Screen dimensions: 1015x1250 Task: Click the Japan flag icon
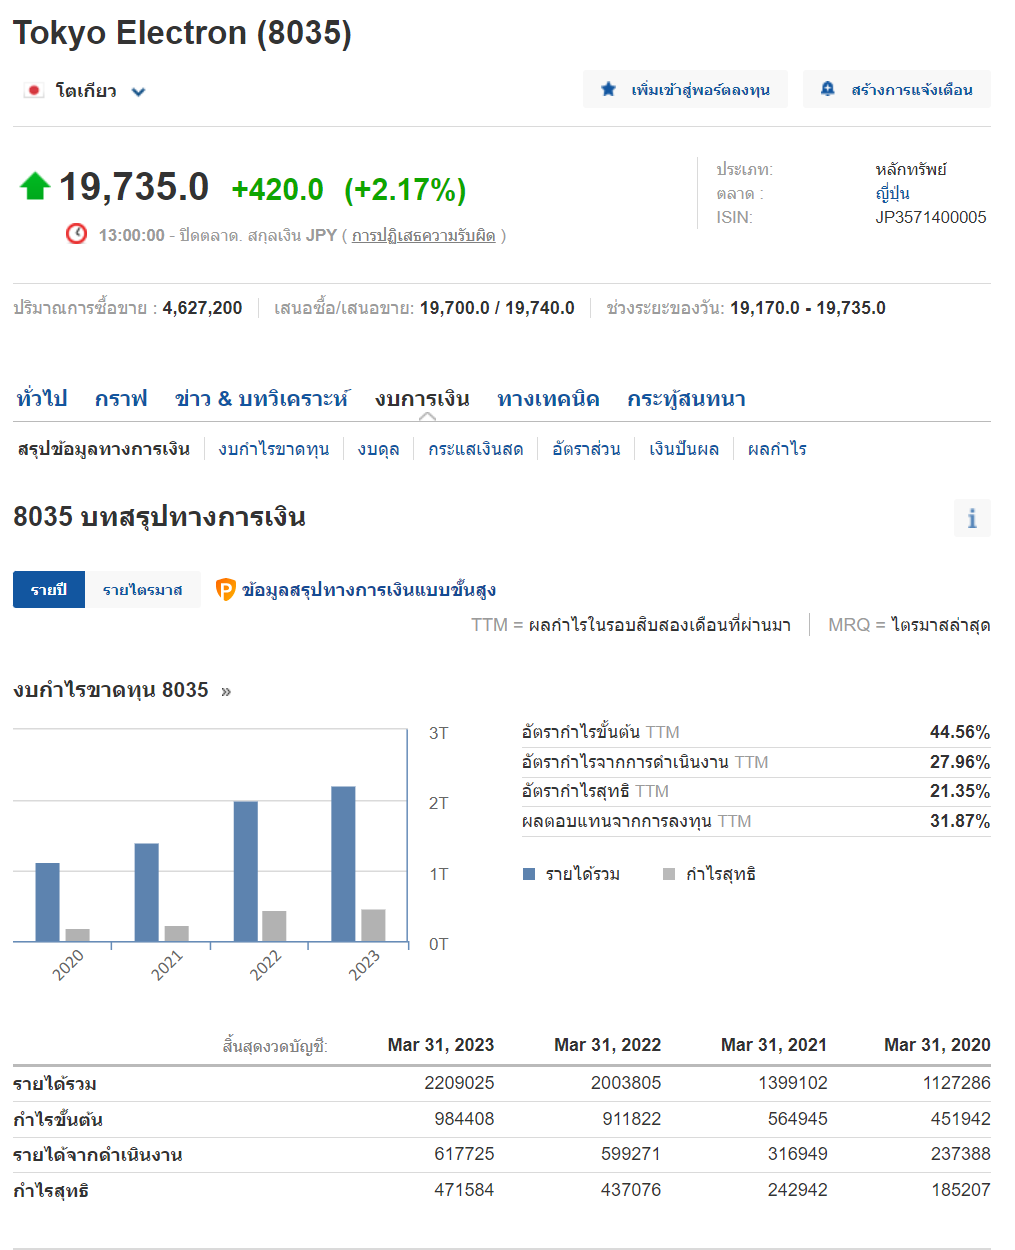[x=34, y=91]
